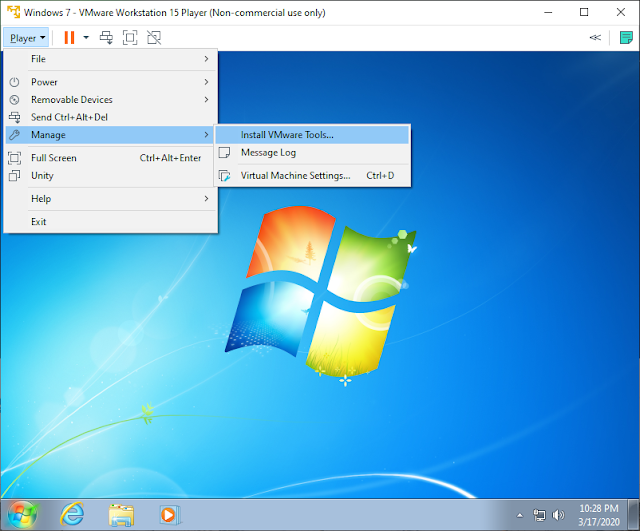The image size is (640, 531).
Task: Choose Send Ctrl+Alt+Del in the Player menu
Action: pos(110,117)
